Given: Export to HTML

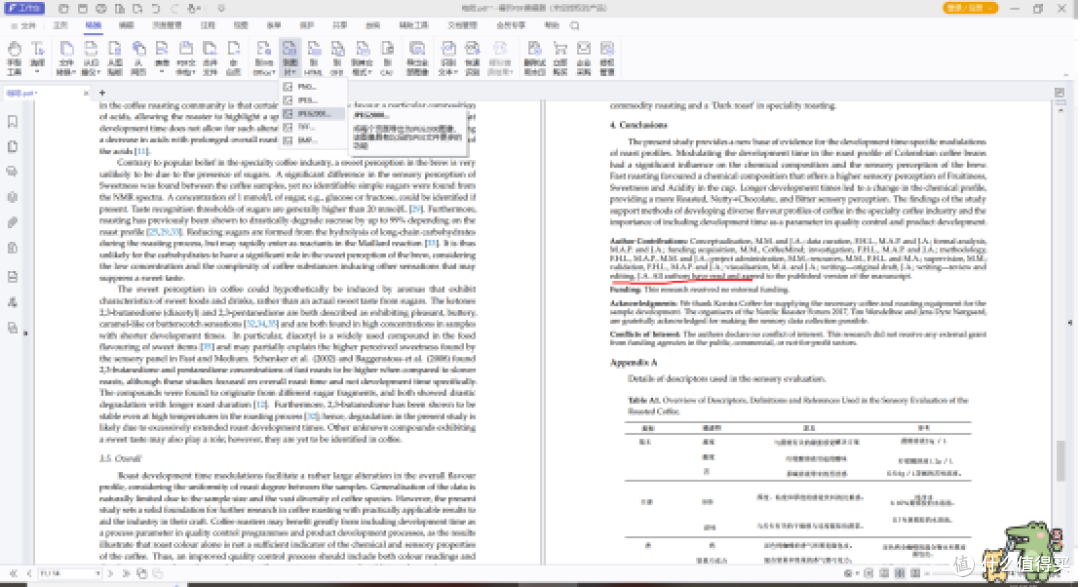Looking at the screenshot, I should [x=314, y=57].
